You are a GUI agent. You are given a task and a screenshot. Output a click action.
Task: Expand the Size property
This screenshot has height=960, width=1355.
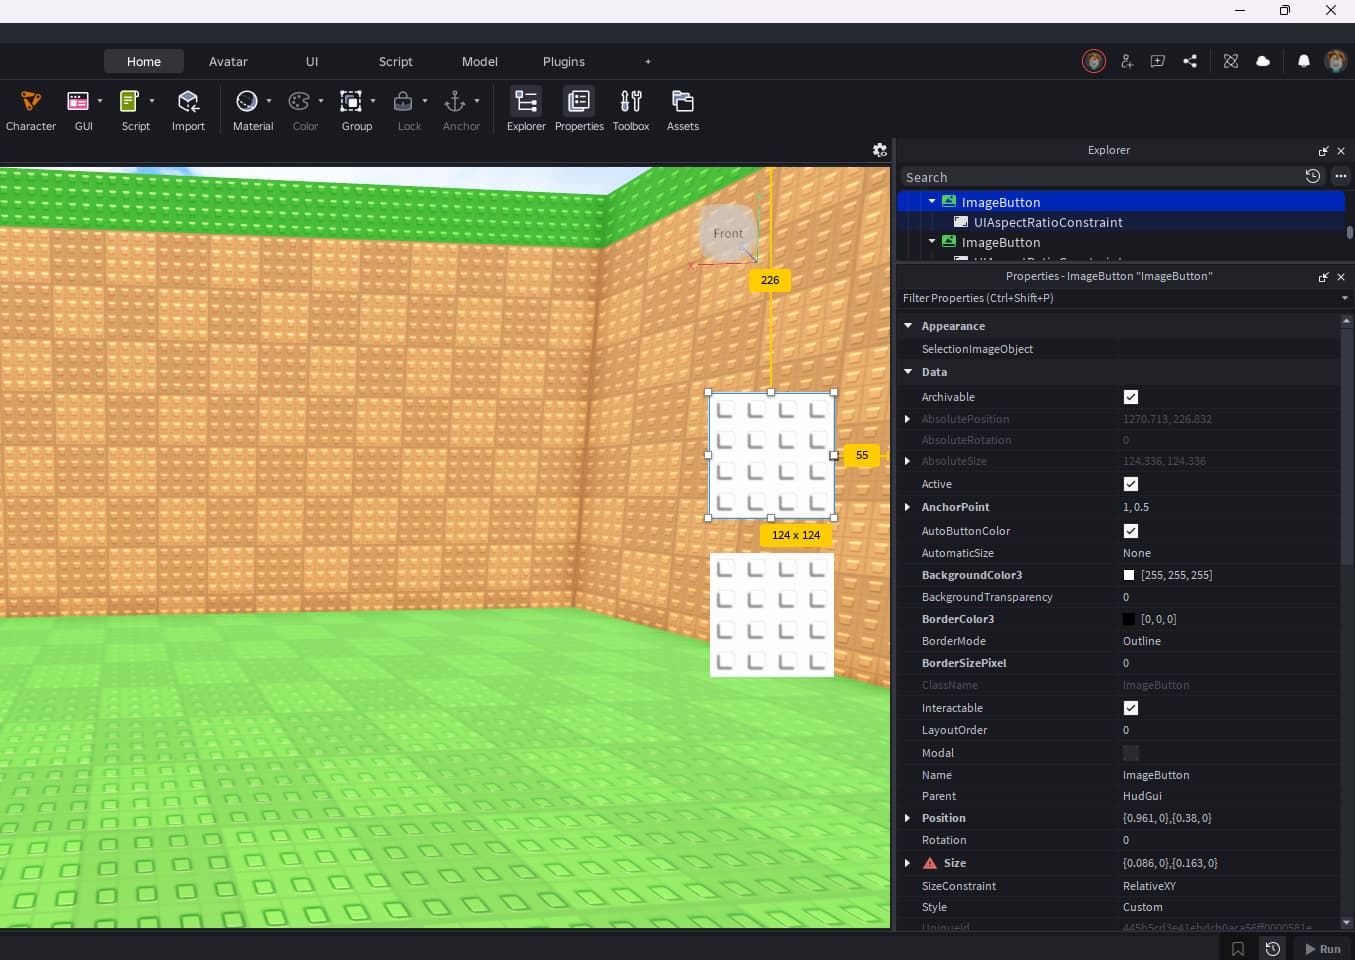point(908,863)
